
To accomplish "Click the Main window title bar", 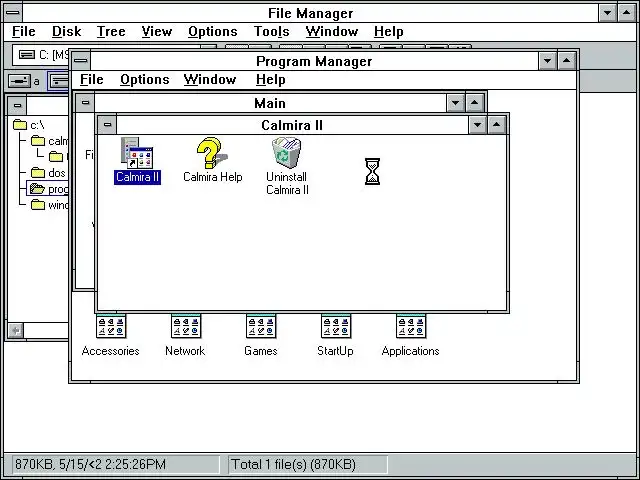I will [270, 103].
